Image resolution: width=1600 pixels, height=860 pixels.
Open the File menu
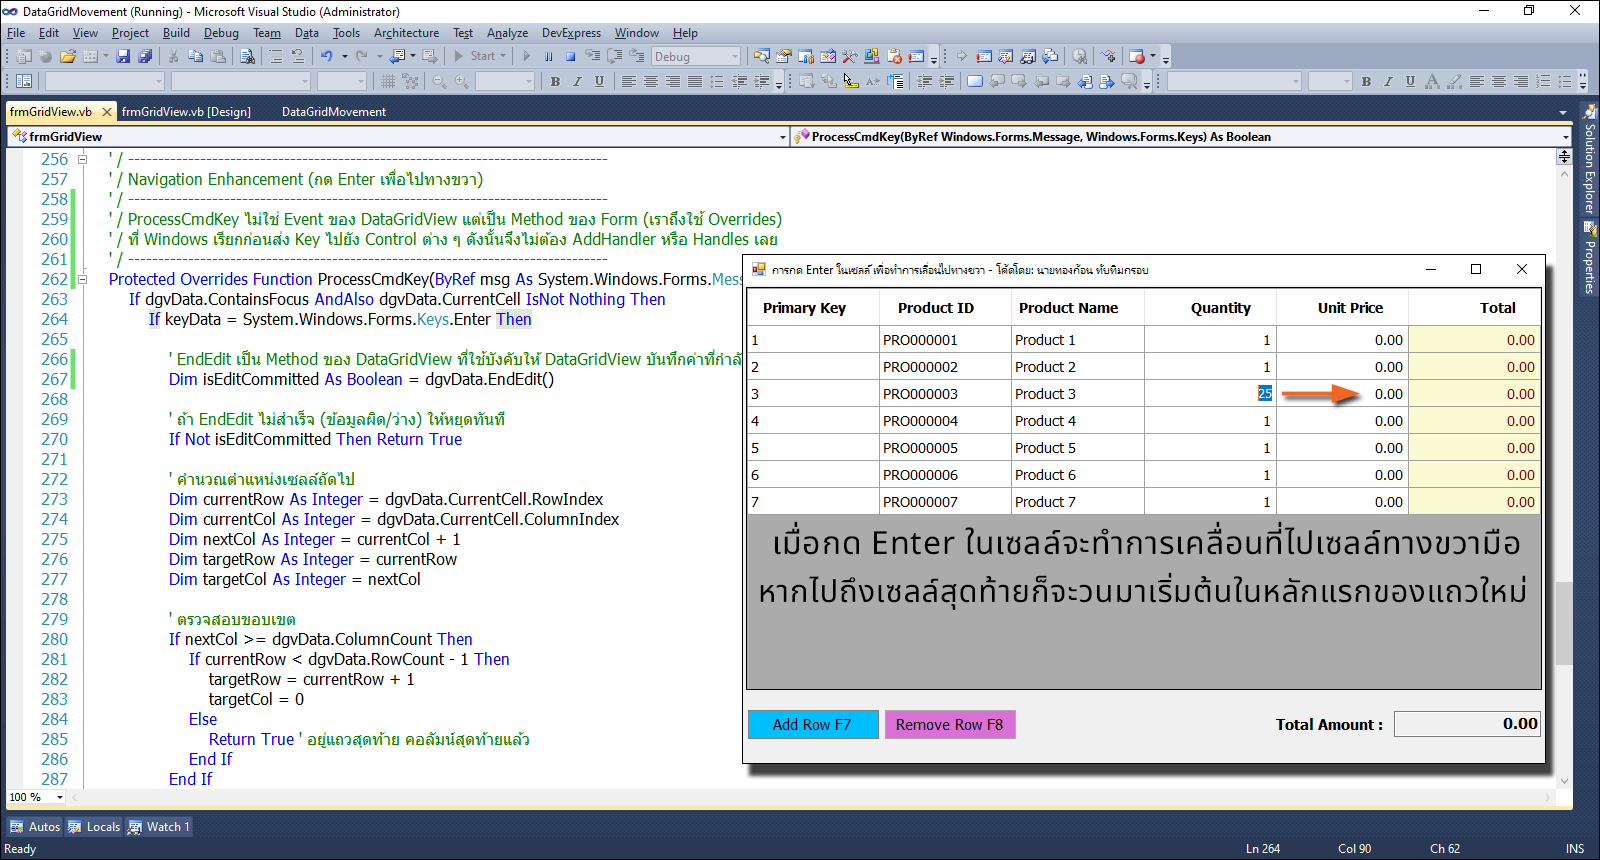(16, 33)
